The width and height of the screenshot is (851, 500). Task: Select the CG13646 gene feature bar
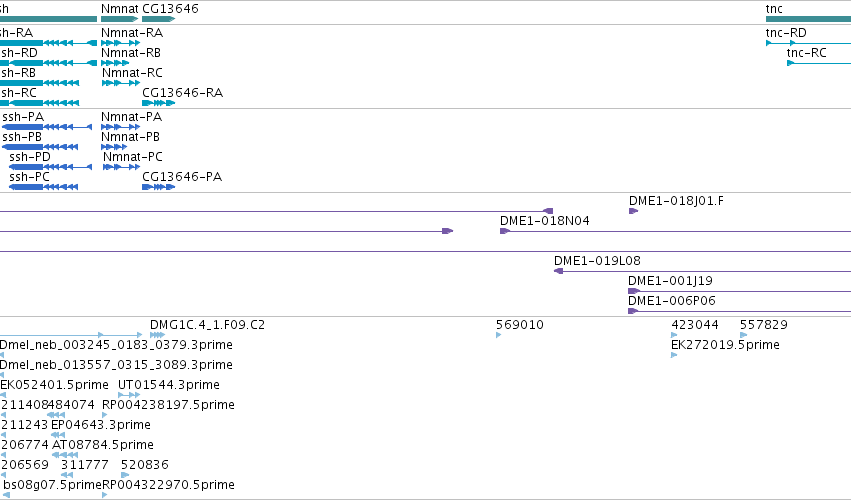[x=158, y=19]
